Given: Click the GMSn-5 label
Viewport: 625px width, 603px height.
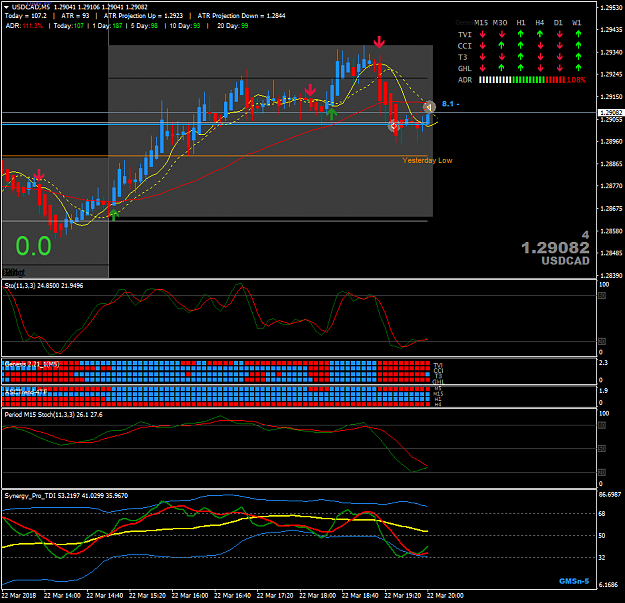Looking at the screenshot, I should coord(574,581).
